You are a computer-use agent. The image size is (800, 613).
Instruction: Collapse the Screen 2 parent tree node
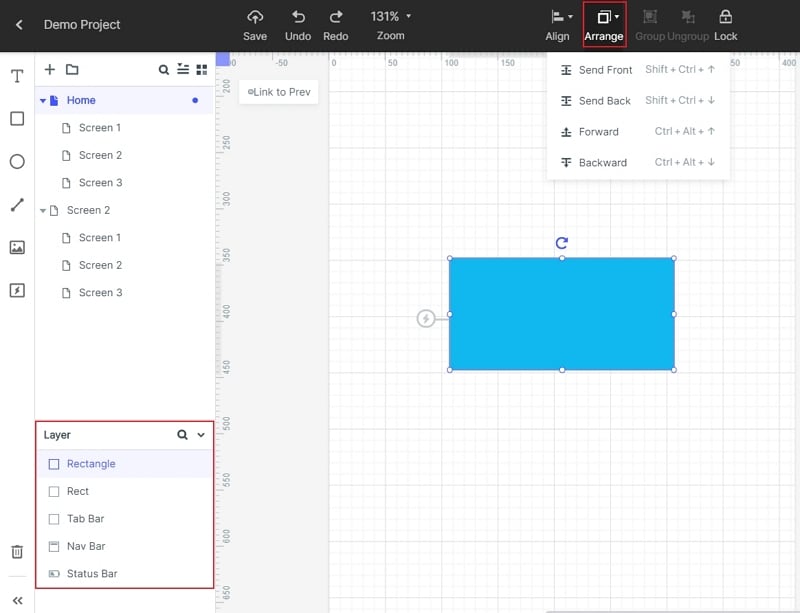tap(43, 210)
